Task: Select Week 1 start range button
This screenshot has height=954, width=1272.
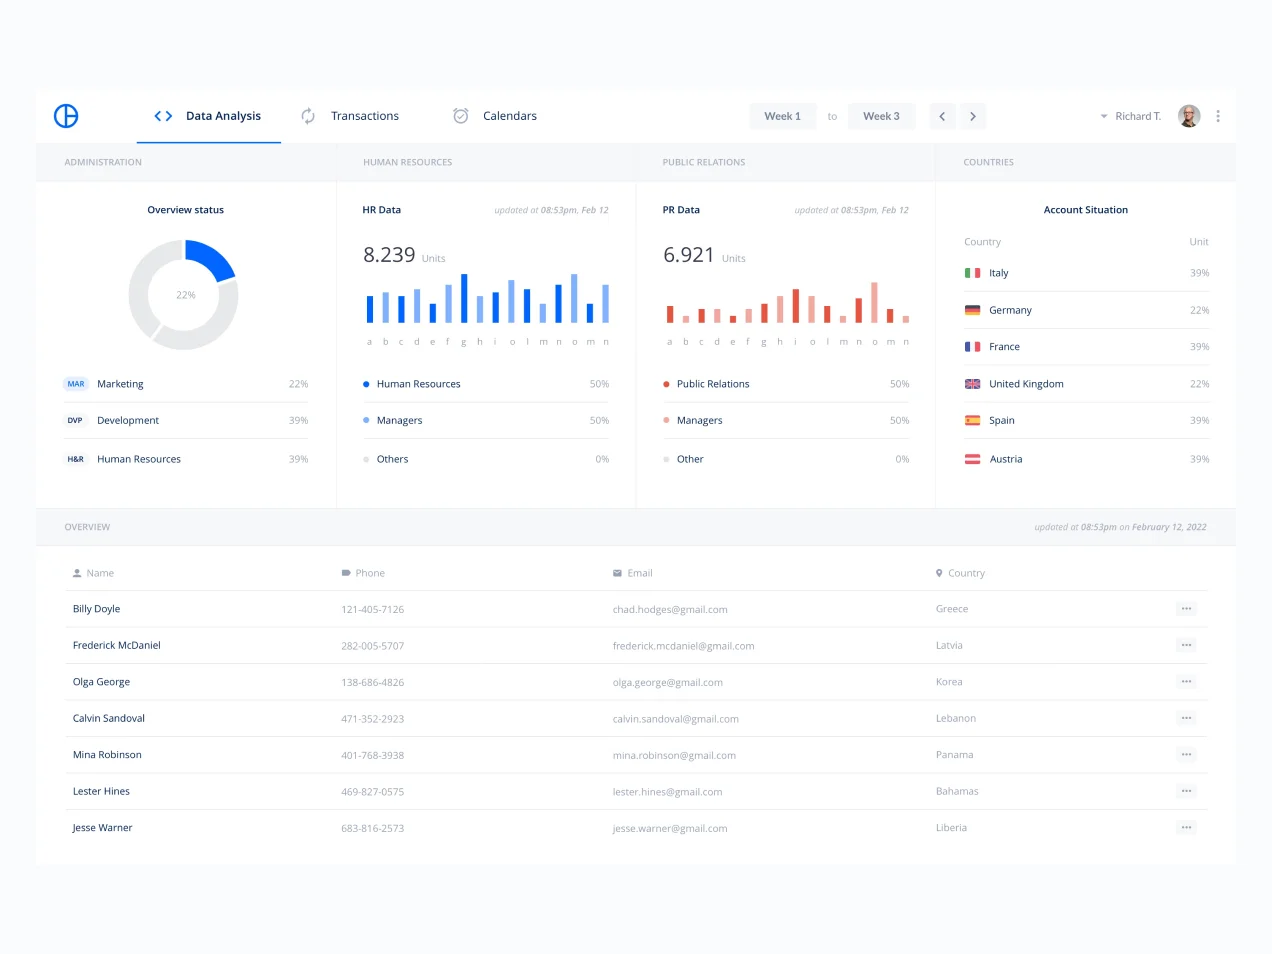Action: 783,116
